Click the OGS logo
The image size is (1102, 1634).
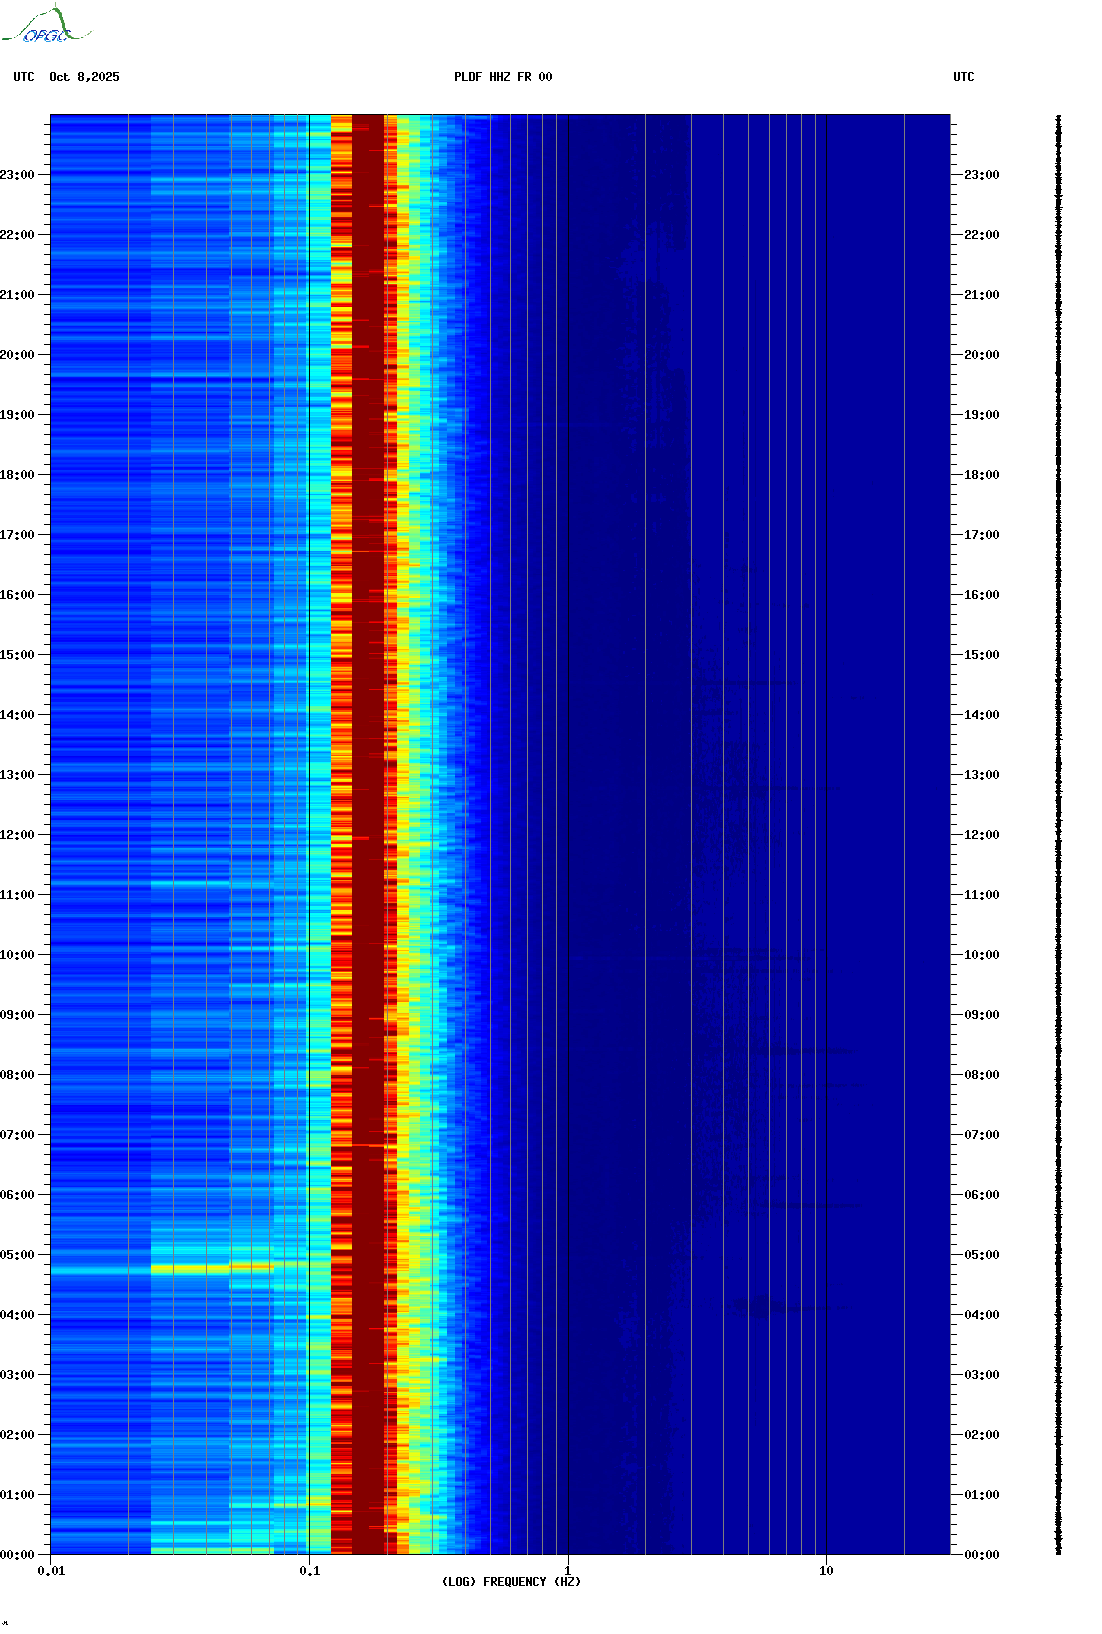pyautogui.click(x=45, y=25)
